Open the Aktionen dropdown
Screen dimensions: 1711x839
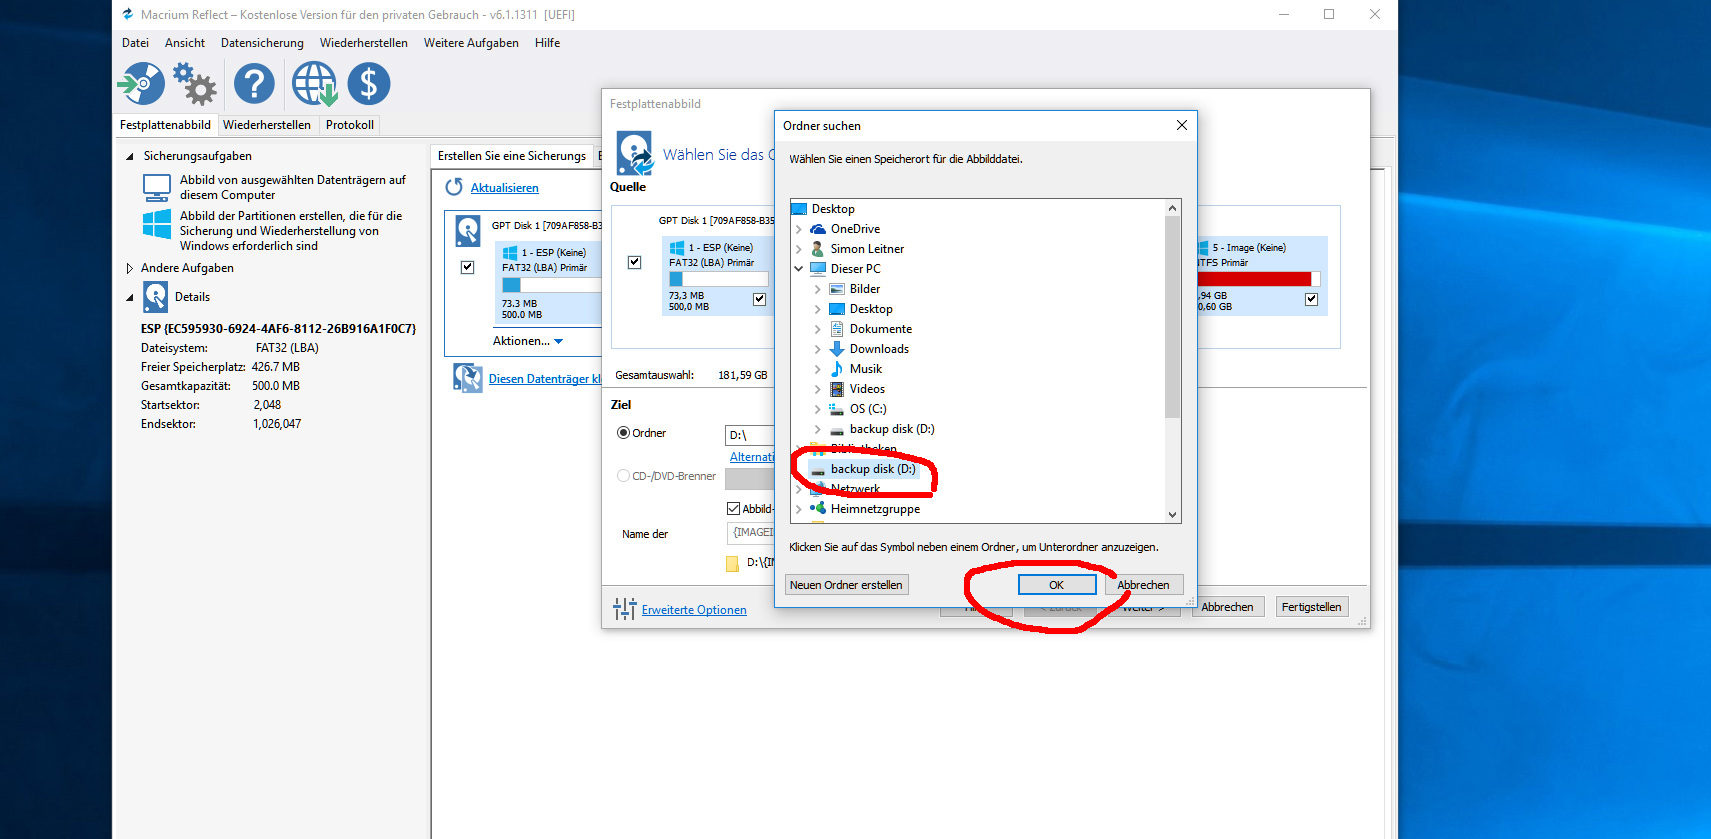(528, 341)
